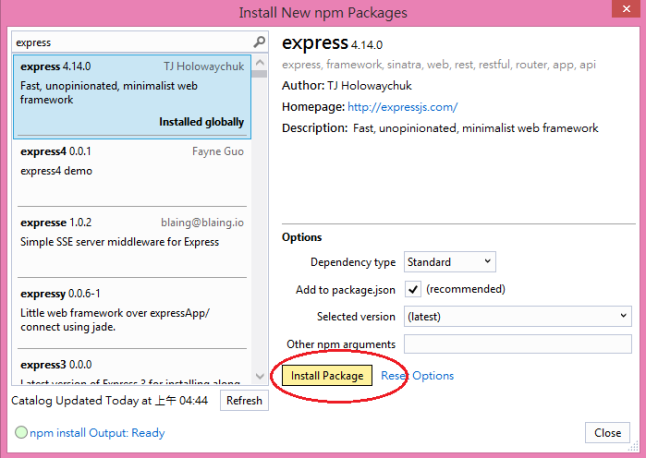Click the Refresh catalog button
The width and height of the screenshot is (646, 458).
pyautogui.click(x=244, y=400)
